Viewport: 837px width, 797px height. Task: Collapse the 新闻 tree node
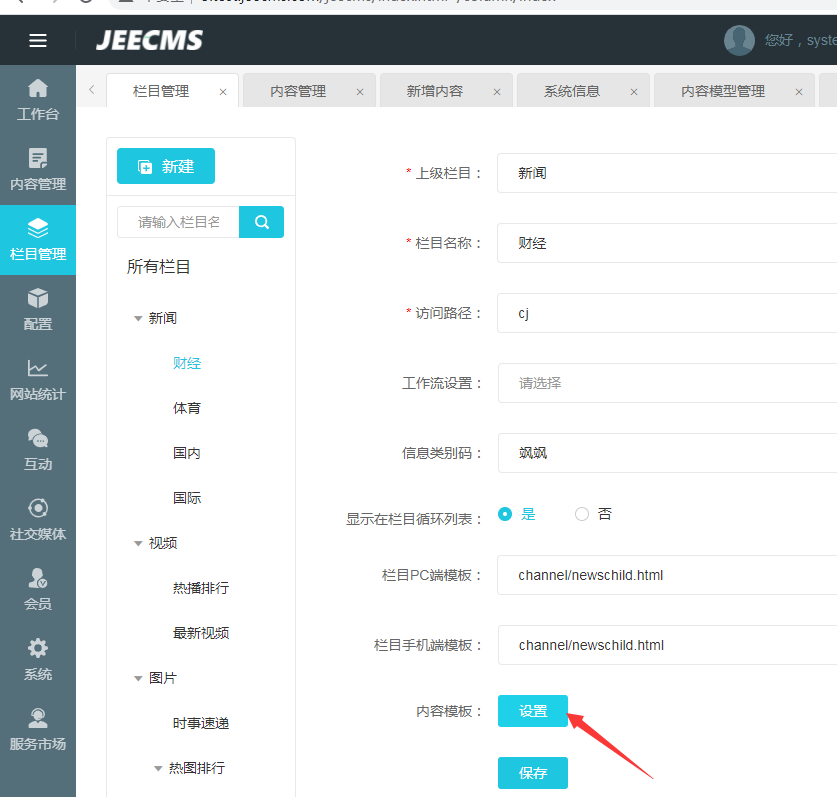(x=138, y=318)
